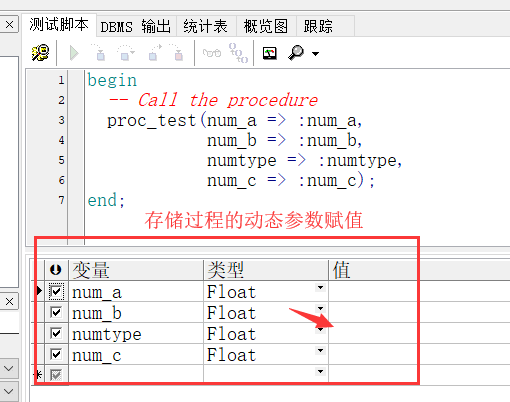
Task: Click the 变量 column header
Action: pyautogui.click(x=136, y=270)
